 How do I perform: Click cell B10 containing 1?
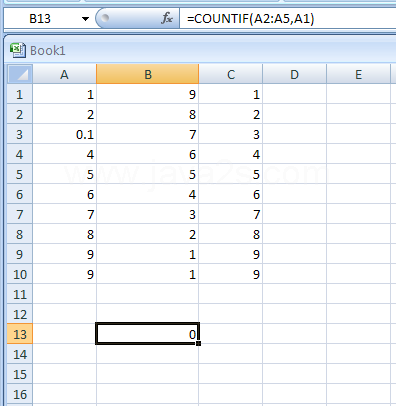[148, 274]
